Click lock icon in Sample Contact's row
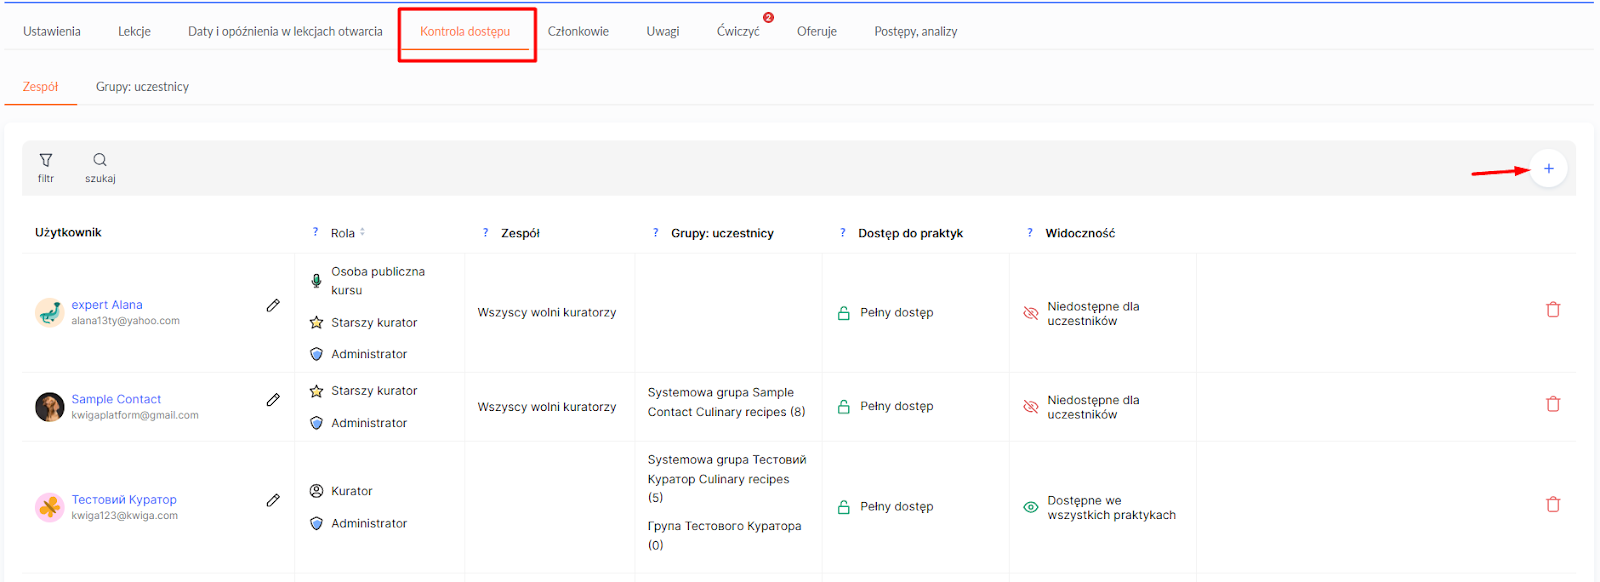The width and height of the screenshot is (1600, 582). tap(844, 407)
